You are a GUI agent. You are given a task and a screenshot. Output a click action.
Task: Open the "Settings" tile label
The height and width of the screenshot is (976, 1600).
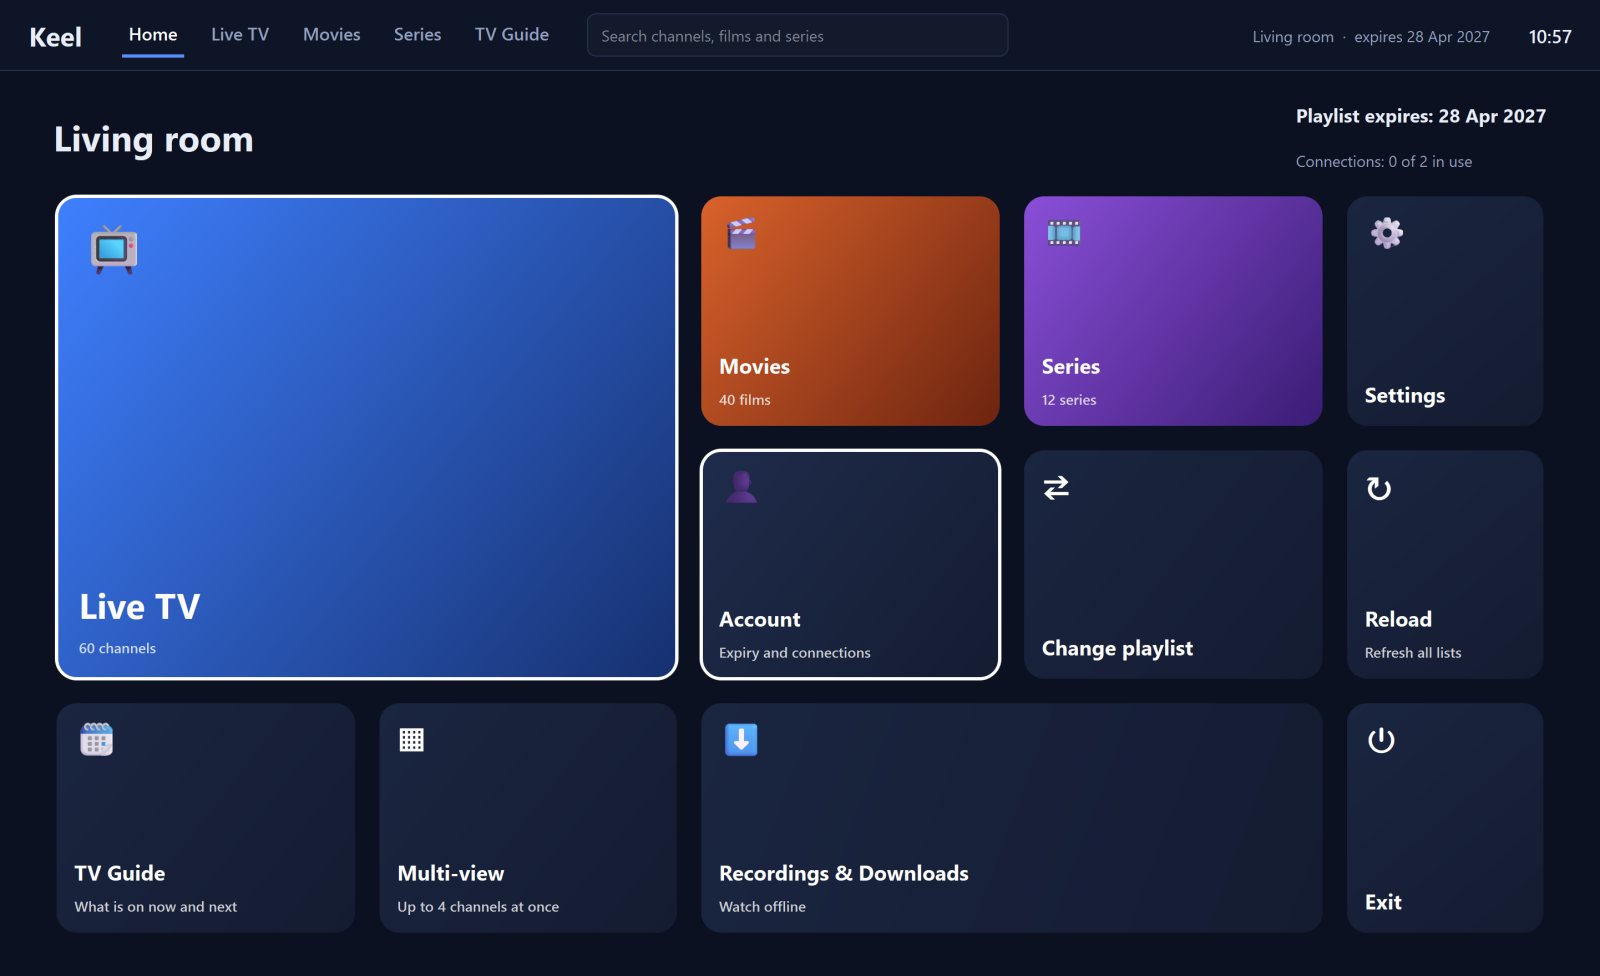tap(1405, 396)
